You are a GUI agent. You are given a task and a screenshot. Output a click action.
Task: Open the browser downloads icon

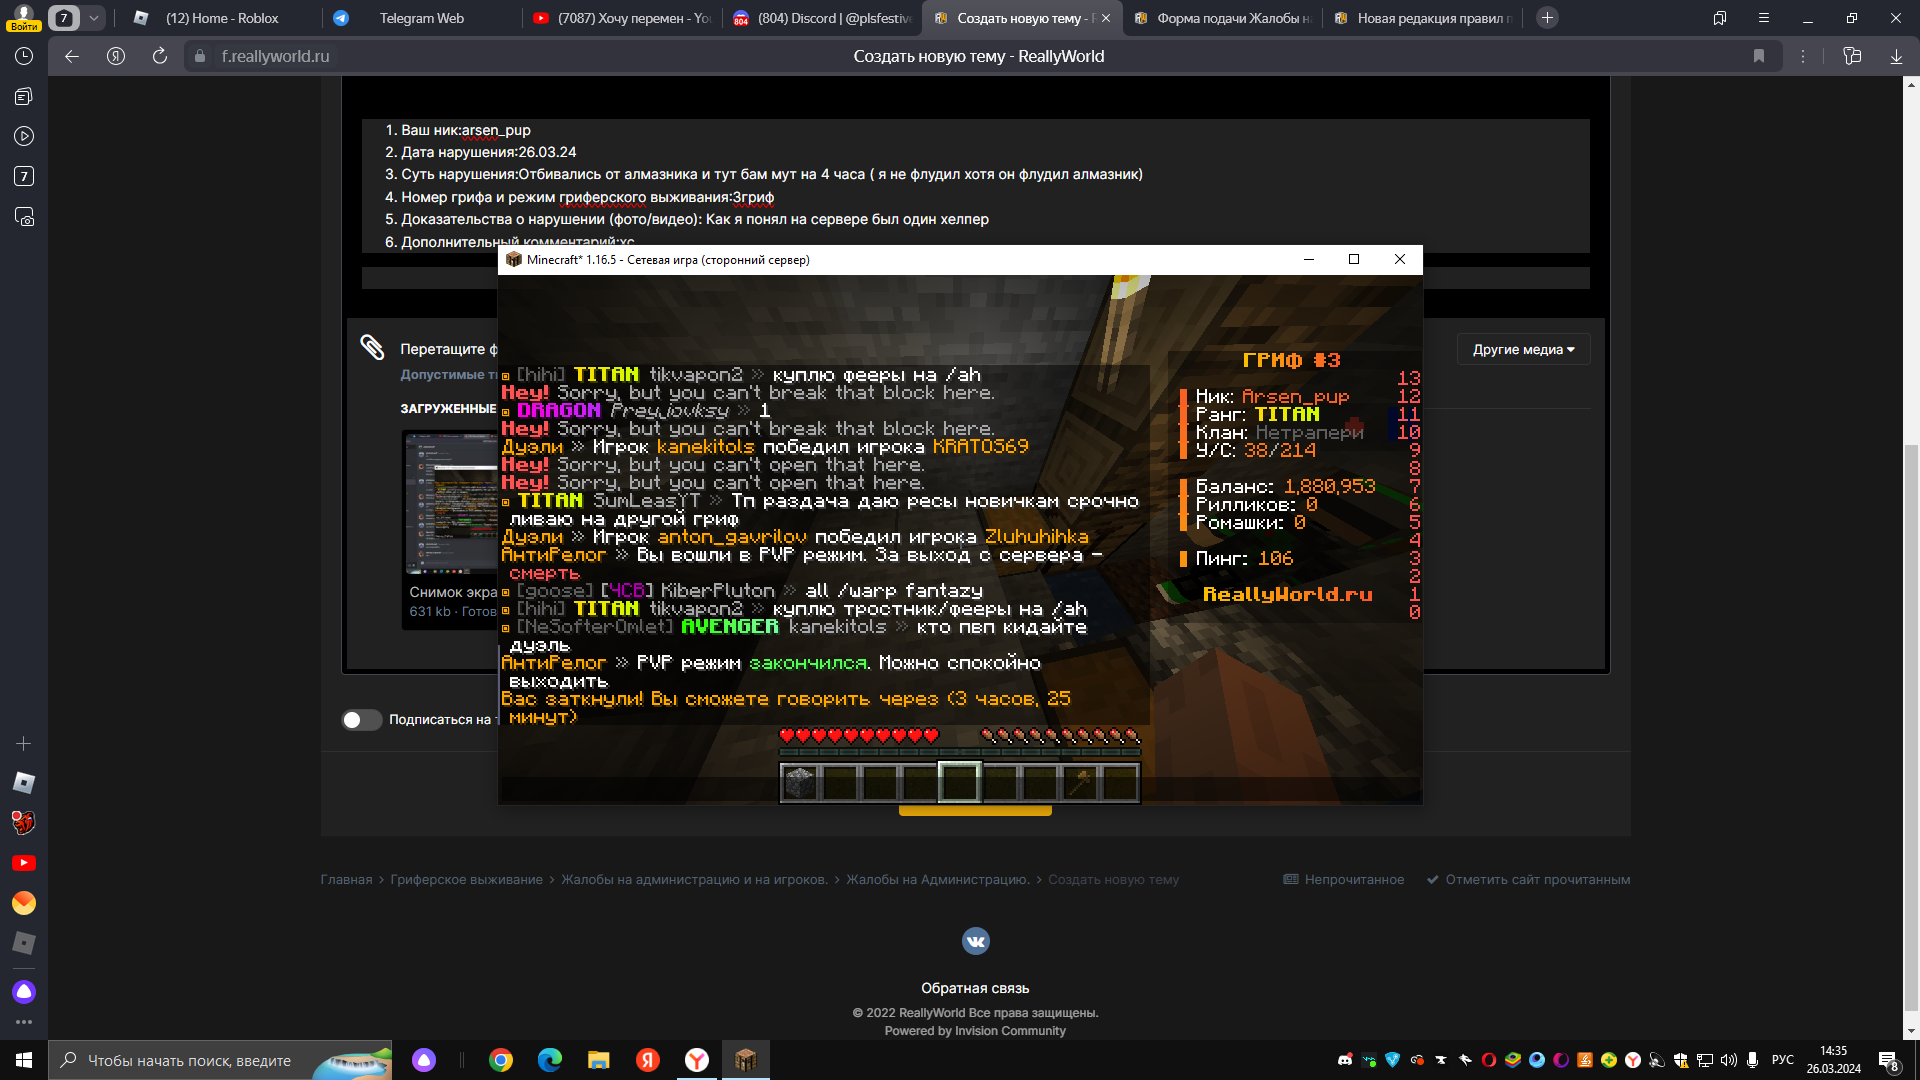1896,57
